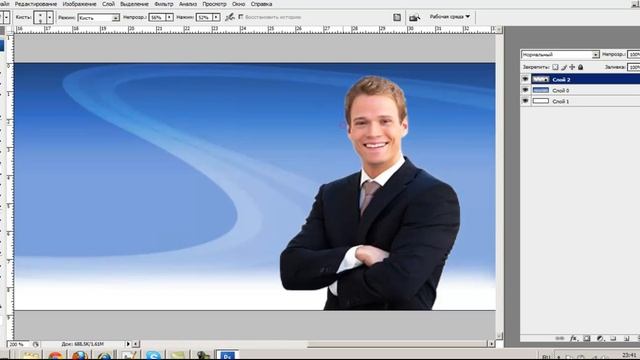Click the document size Док status text

[83, 344]
